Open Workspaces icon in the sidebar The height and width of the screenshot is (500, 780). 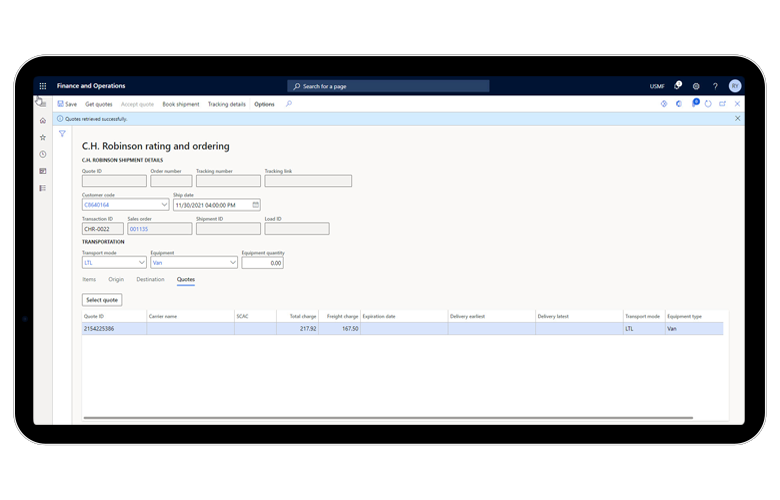point(43,171)
